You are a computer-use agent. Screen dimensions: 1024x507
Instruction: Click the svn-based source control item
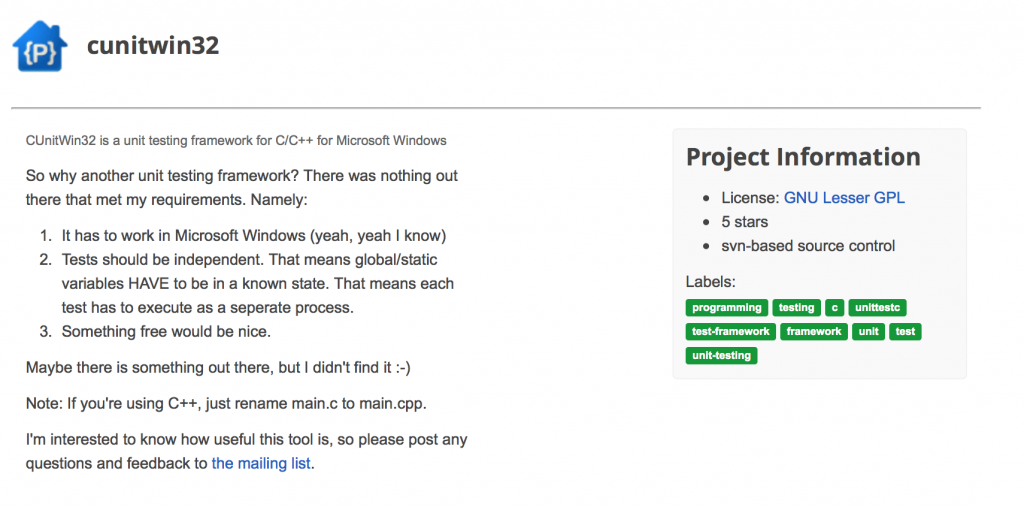pos(808,246)
